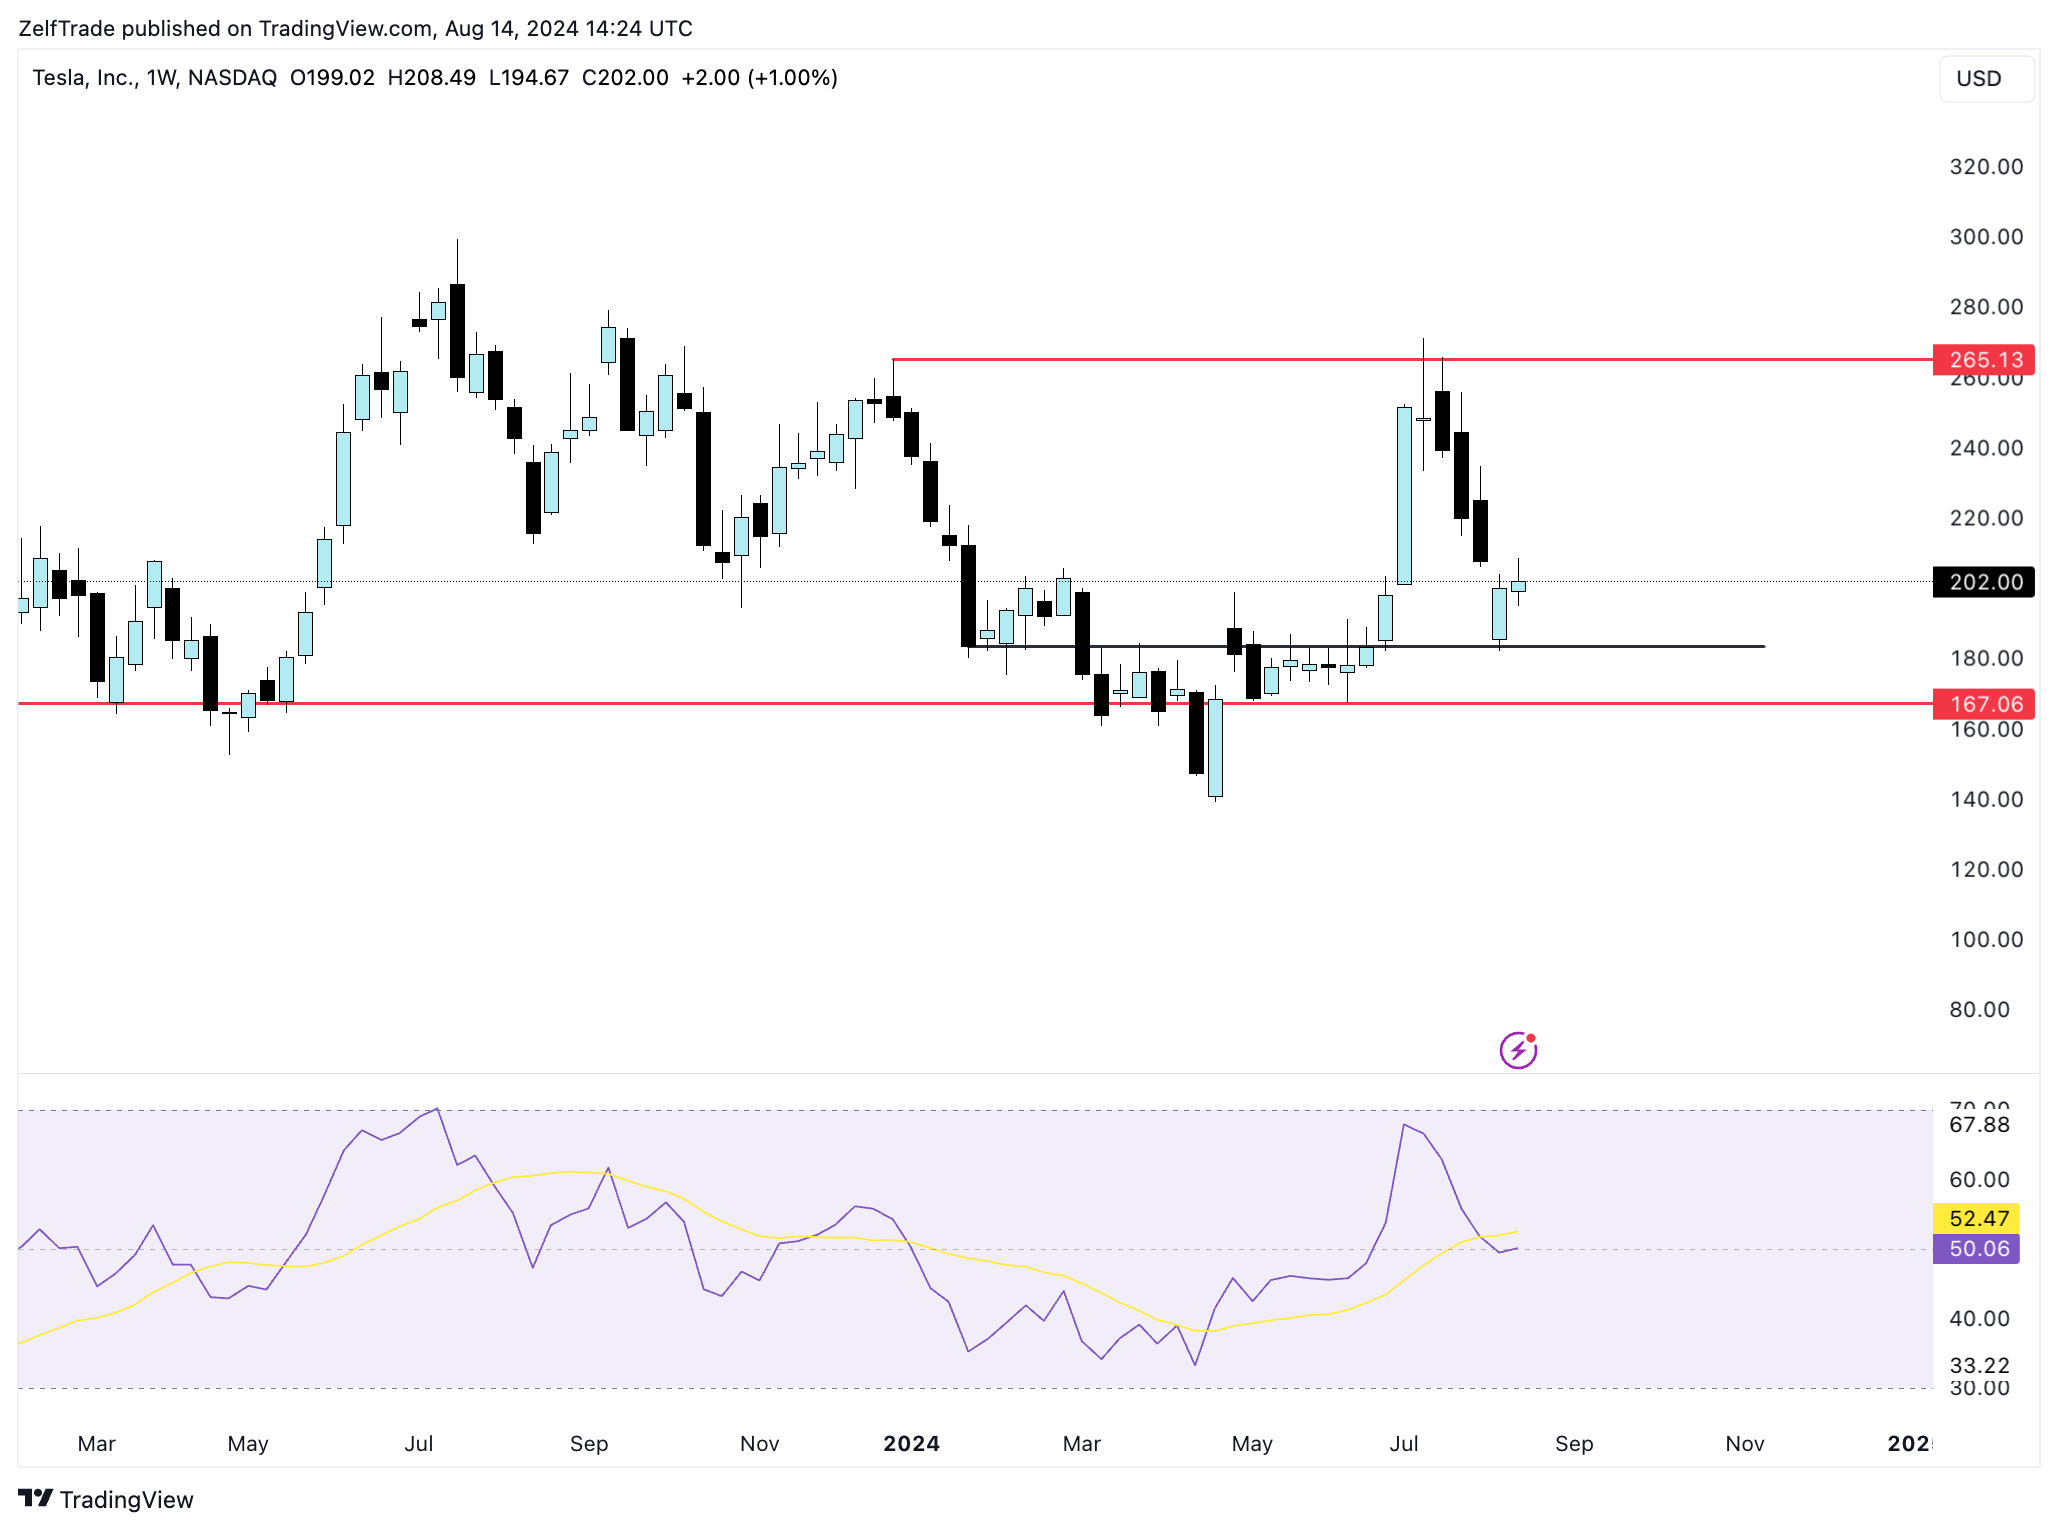
Task: Click the +2.00 (+1.00%) change text
Action: (759, 78)
